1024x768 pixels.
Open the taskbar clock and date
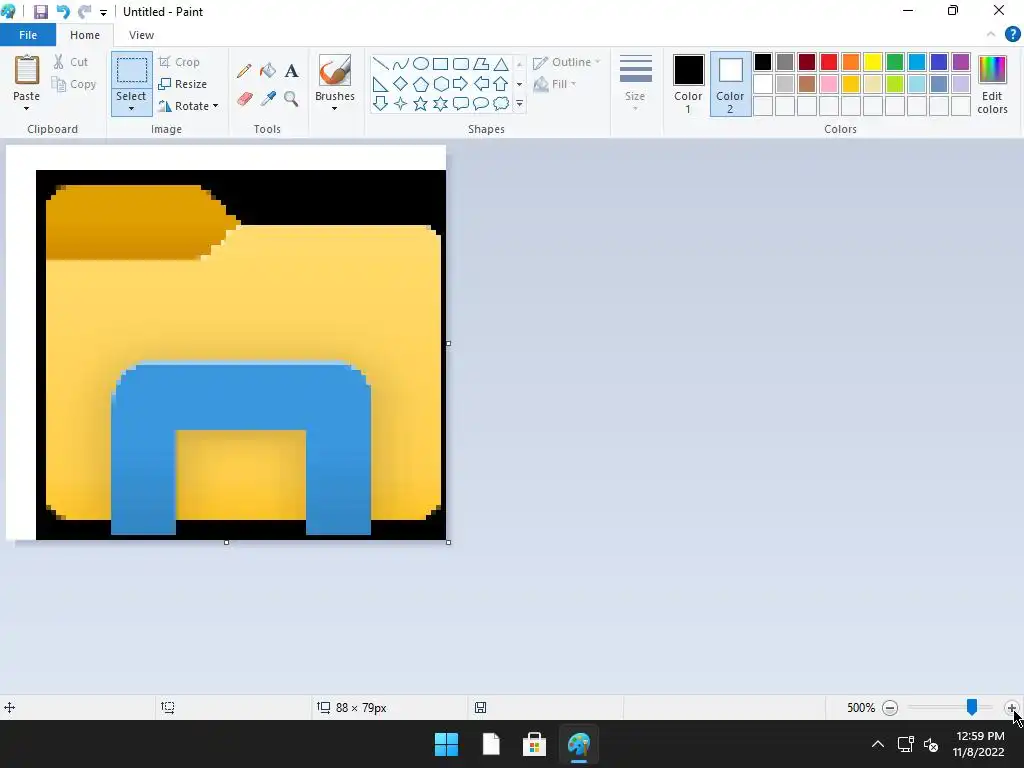pyautogui.click(x=979, y=744)
